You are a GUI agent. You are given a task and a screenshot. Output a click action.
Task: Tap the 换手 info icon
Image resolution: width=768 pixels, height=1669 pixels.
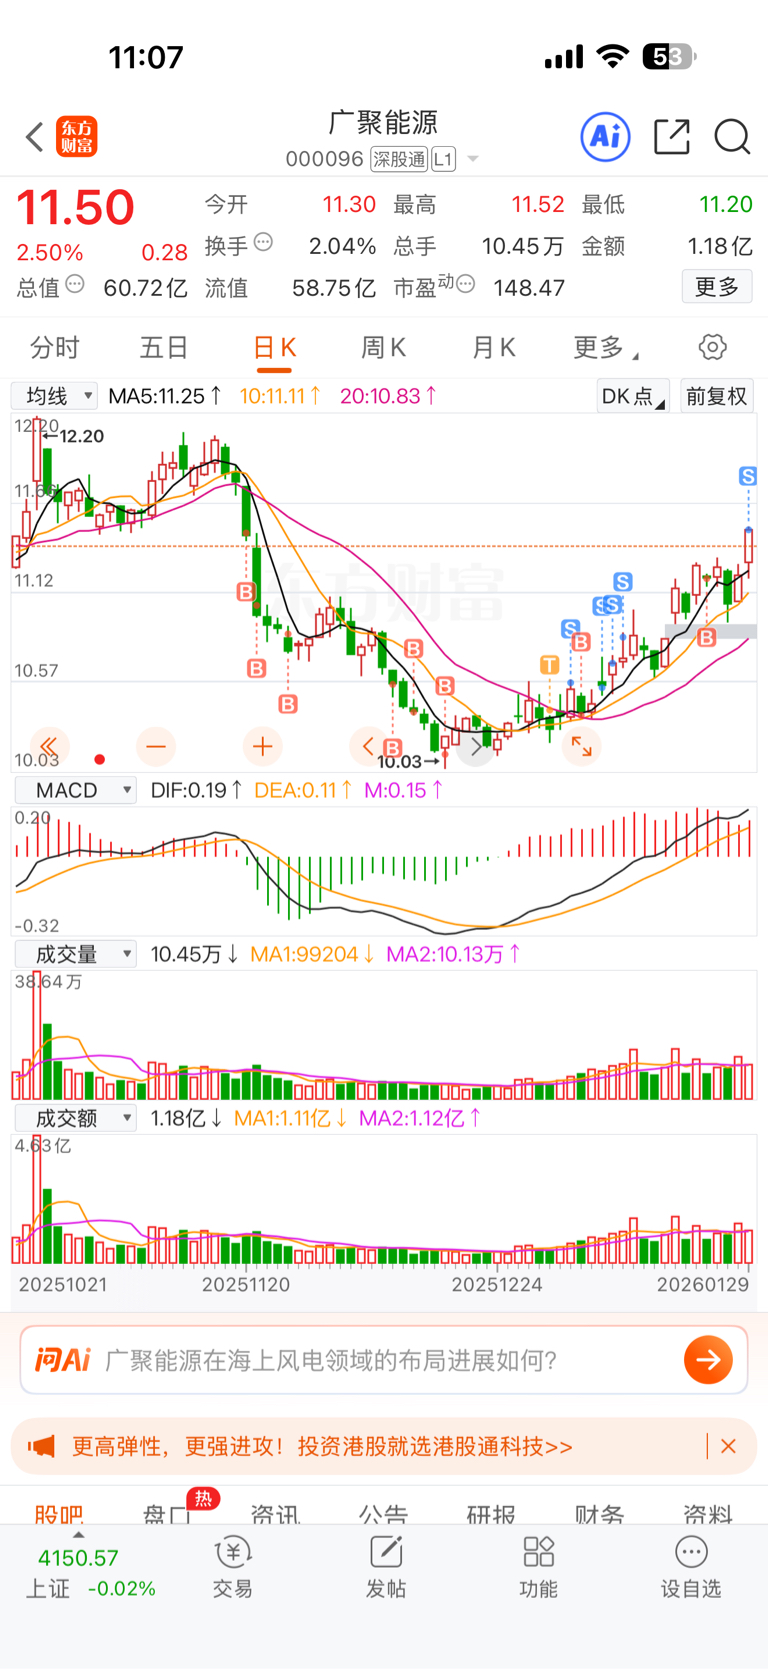click(264, 242)
